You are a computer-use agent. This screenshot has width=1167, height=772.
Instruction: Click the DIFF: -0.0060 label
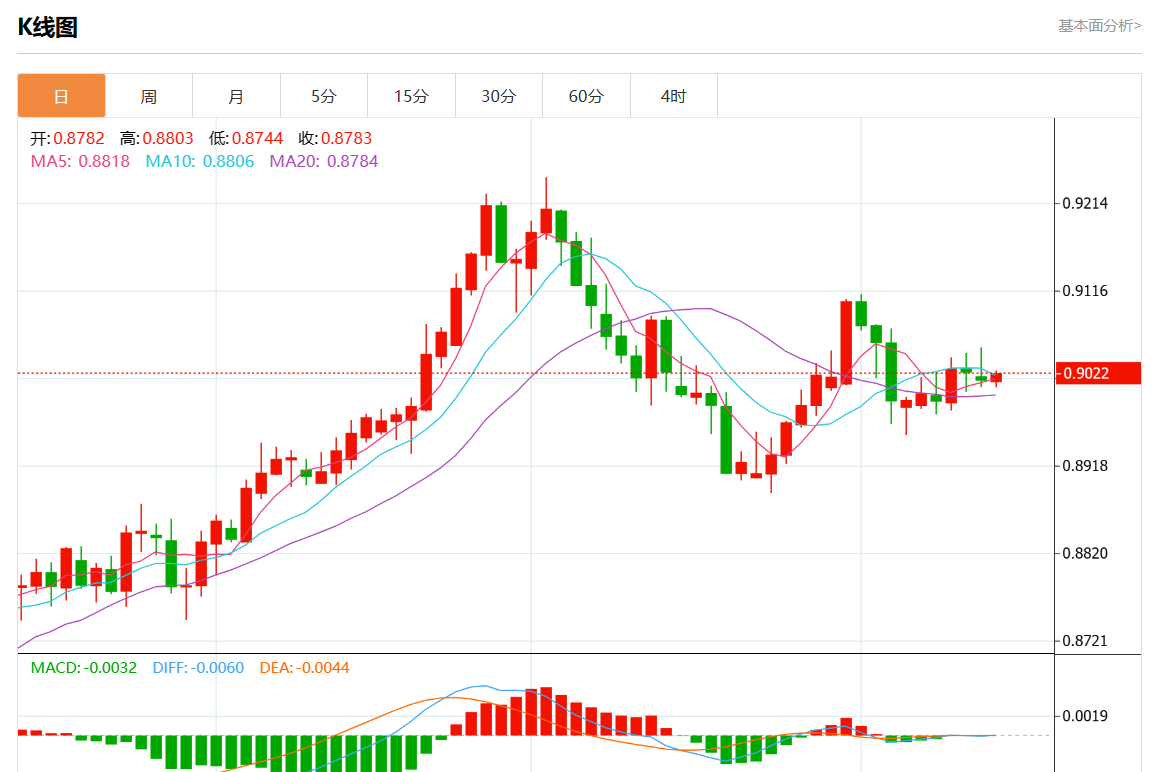pos(198,668)
